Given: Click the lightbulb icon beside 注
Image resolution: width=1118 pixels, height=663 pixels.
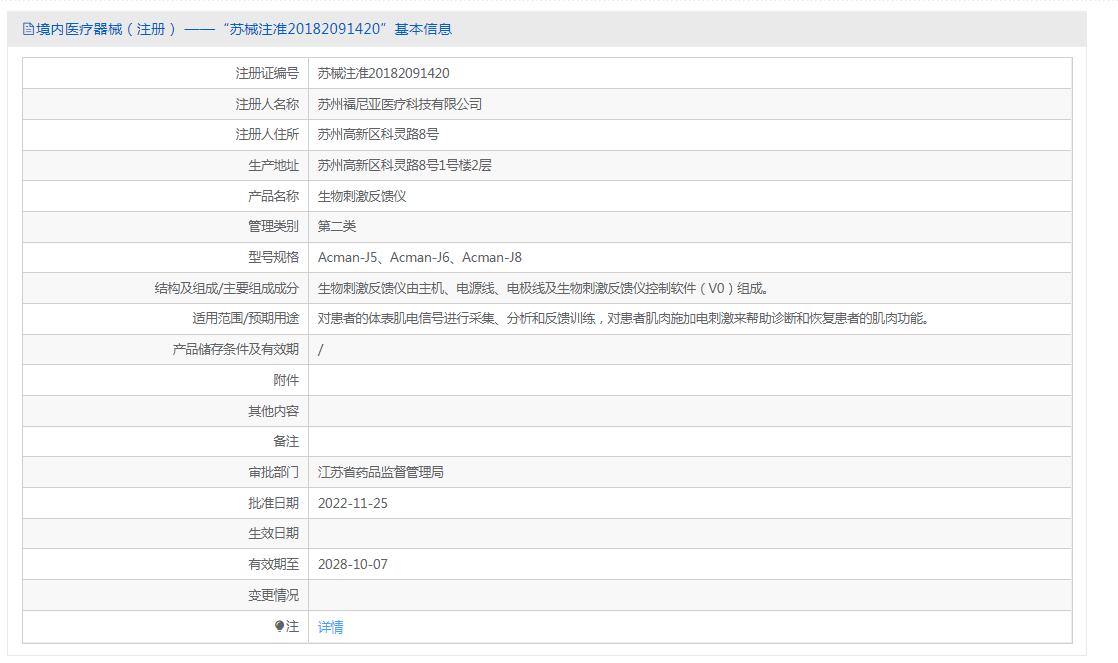Looking at the screenshot, I should pos(279,626).
